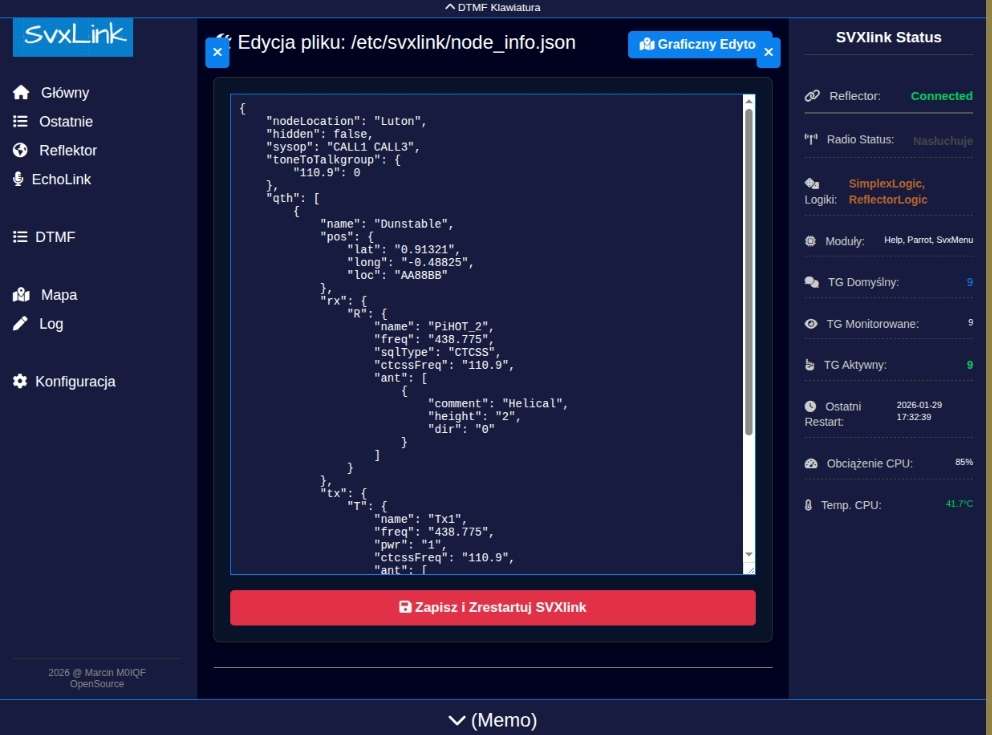Click the scrollbar down arrow in editor
Viewport: 992px width, 735px height.
pos(749,554)
